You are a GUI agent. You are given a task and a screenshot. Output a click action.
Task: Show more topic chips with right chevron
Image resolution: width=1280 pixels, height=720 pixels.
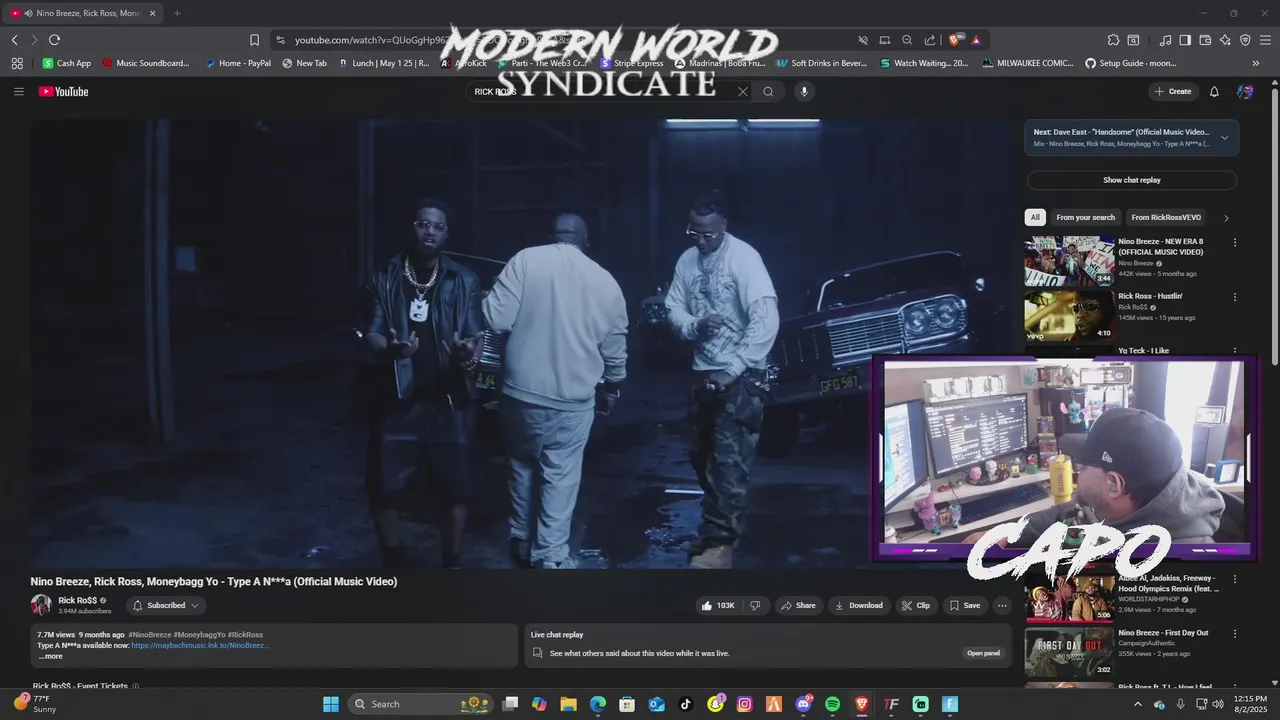coord(1226,218)
